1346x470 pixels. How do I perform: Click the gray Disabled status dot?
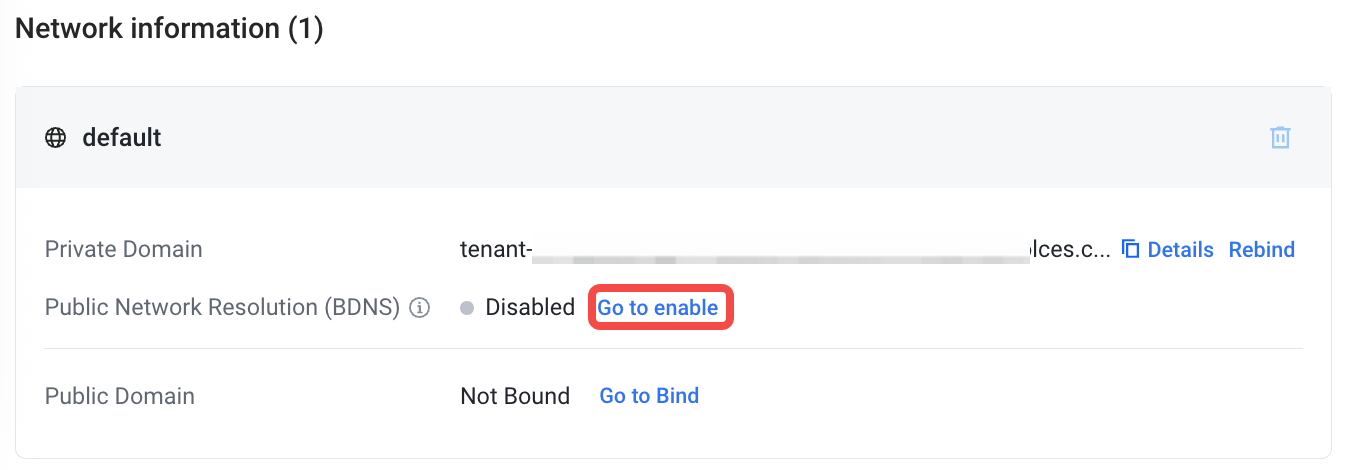click(467, 308)
